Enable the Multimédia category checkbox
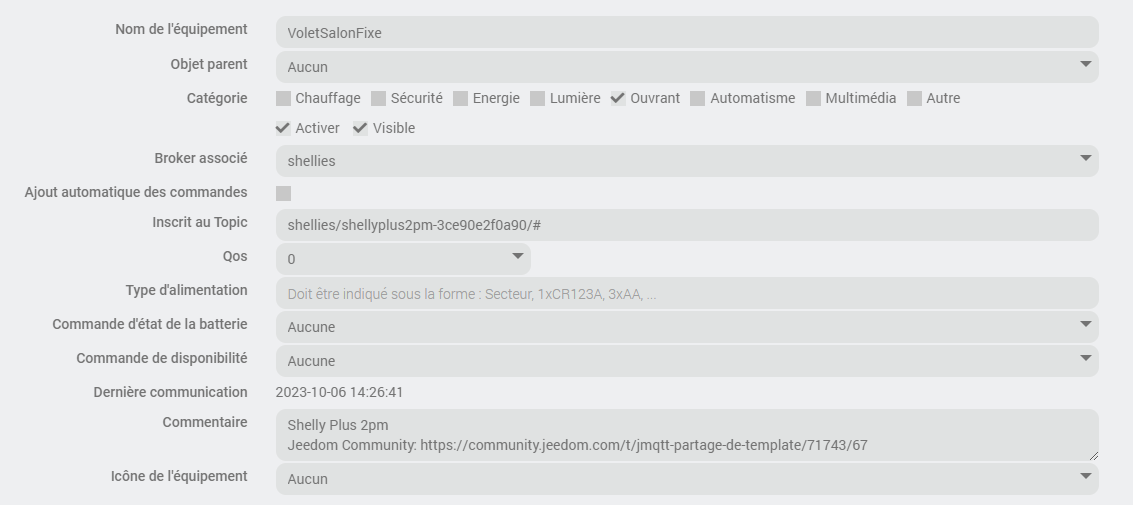 point(814,98)
